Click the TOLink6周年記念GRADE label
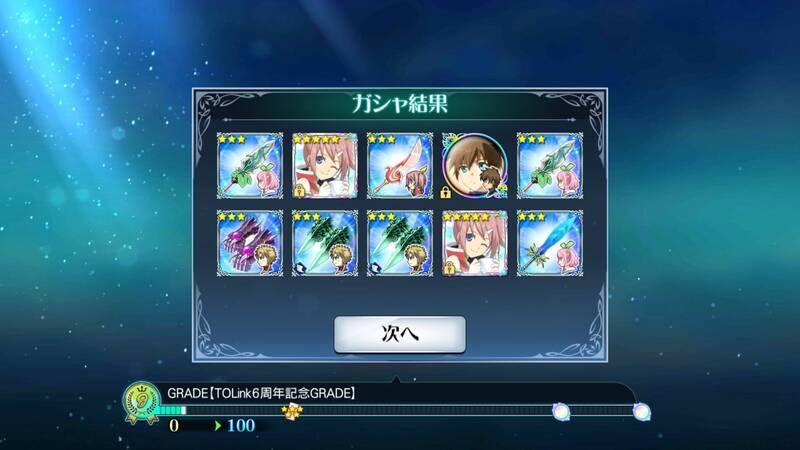The image size is (800, 450). [x=261, y=393]
